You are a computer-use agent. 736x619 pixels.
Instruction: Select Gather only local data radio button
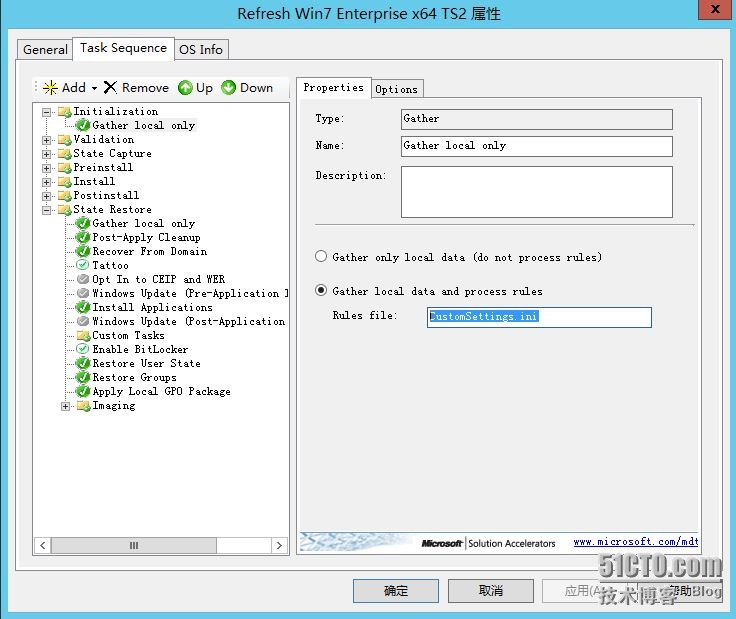point(321,256)
